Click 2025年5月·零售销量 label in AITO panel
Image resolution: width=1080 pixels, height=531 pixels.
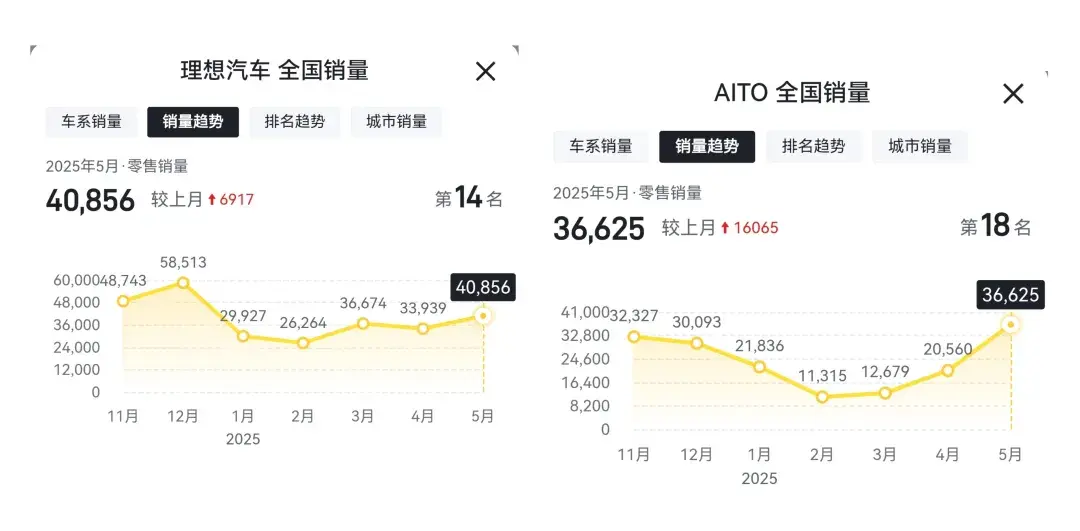[627, 194]
